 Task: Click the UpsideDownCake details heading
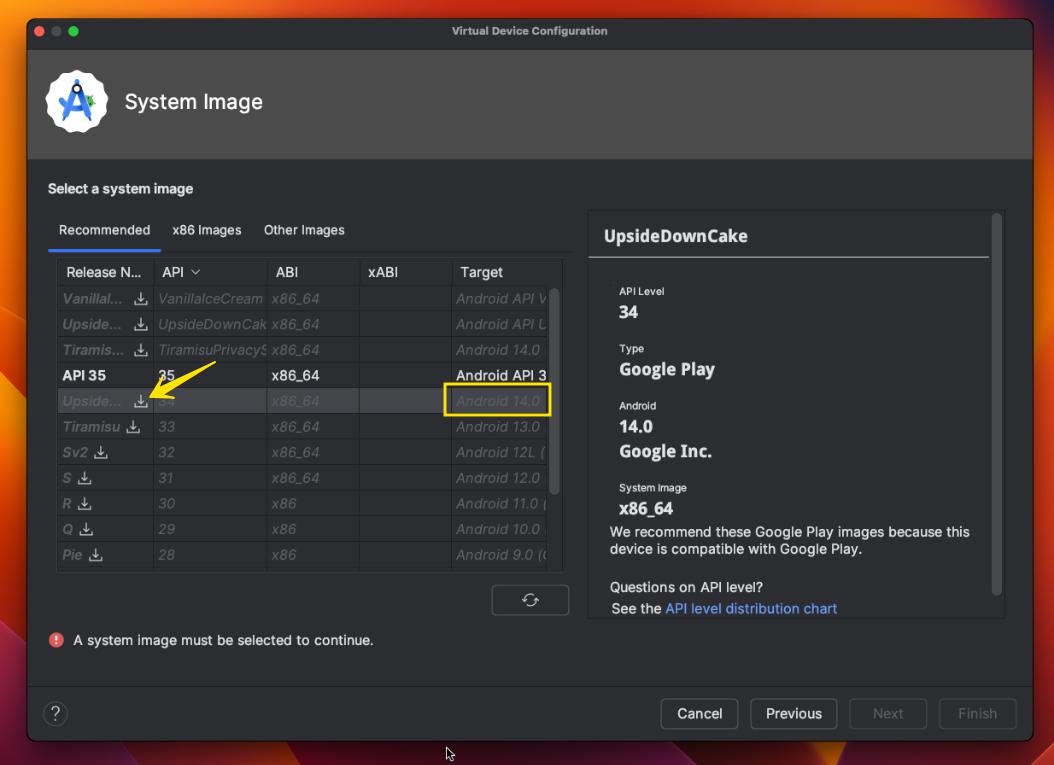(676, 236)
